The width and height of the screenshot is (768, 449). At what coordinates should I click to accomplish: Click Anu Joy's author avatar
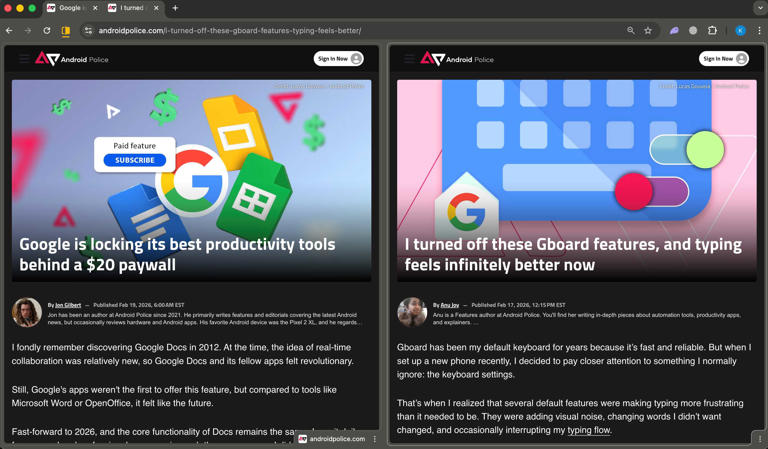(412, 312)
